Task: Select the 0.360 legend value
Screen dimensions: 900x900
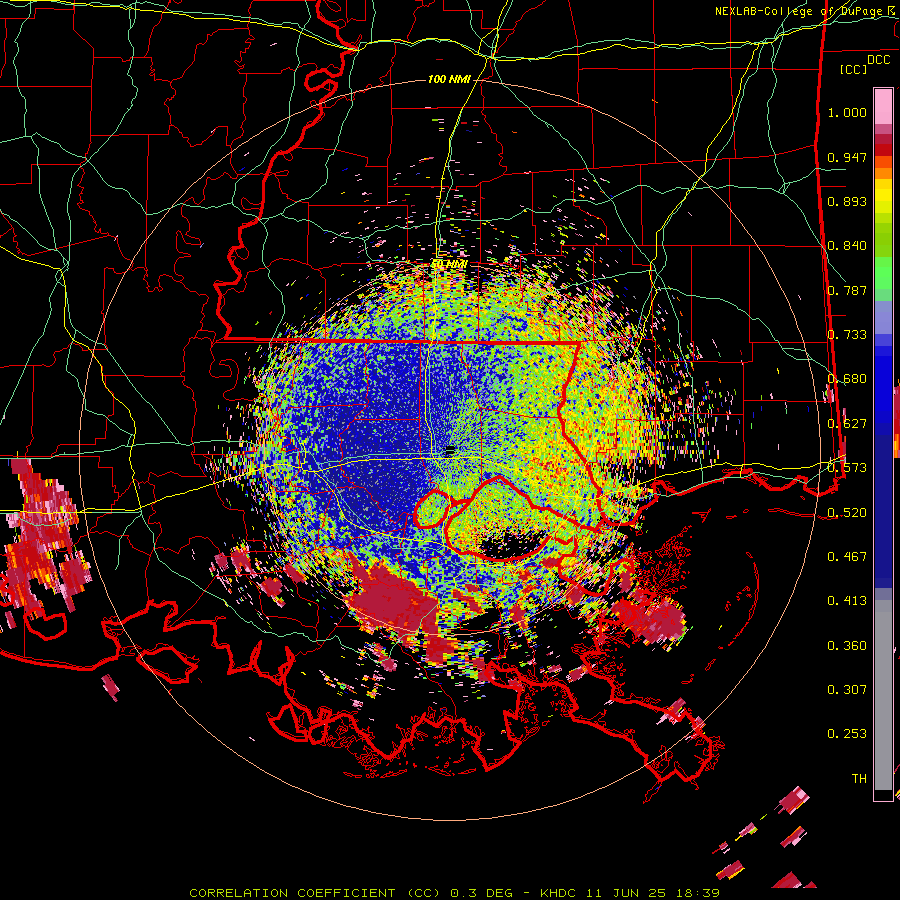Action: point(847,646)
